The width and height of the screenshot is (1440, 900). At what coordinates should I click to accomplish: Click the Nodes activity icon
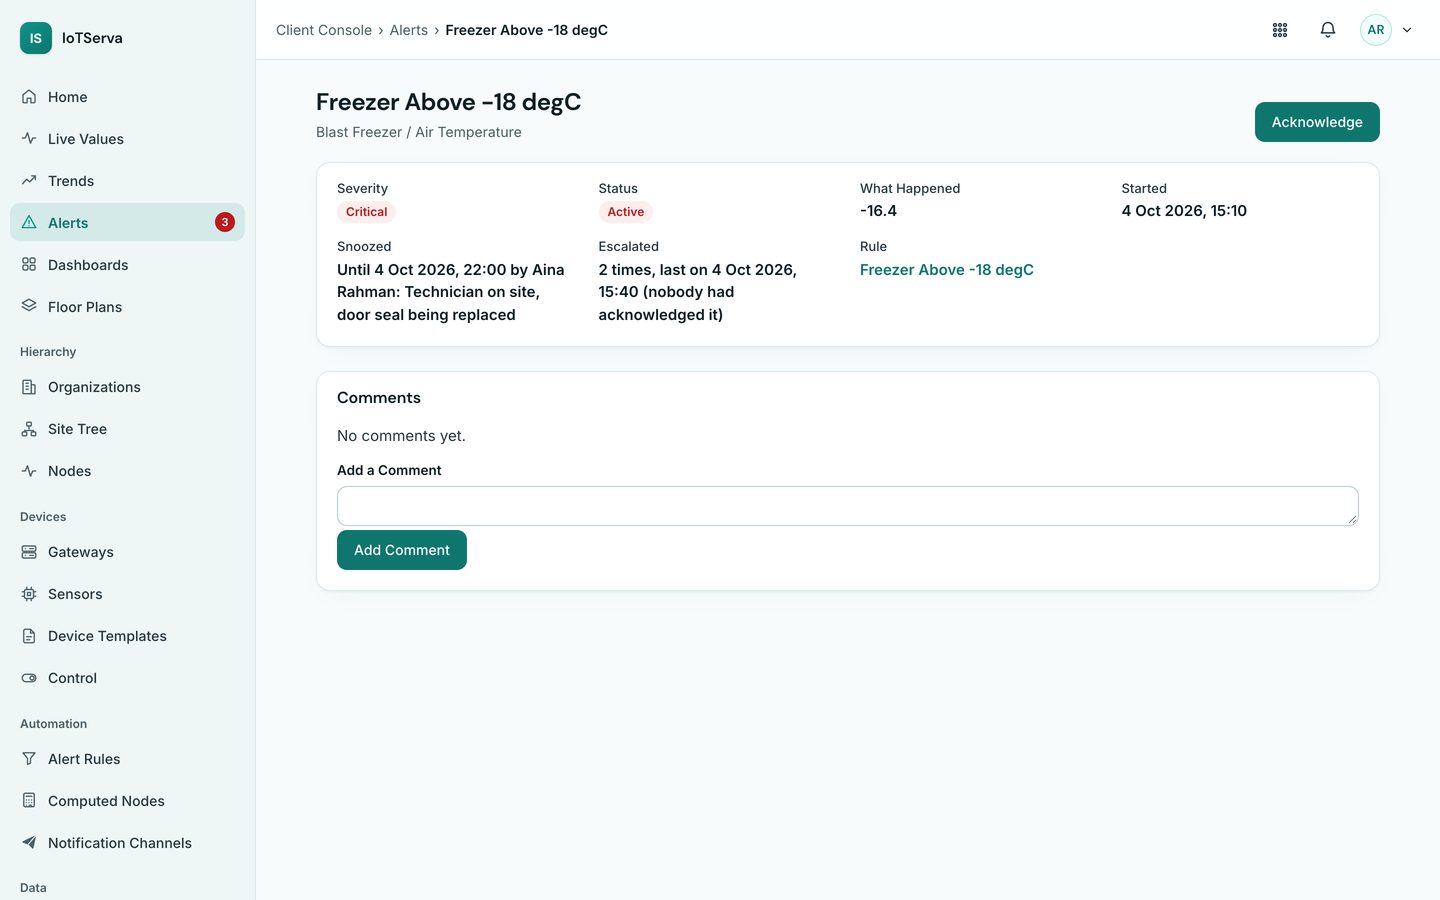pyautogui.click(x=29, y=471)
